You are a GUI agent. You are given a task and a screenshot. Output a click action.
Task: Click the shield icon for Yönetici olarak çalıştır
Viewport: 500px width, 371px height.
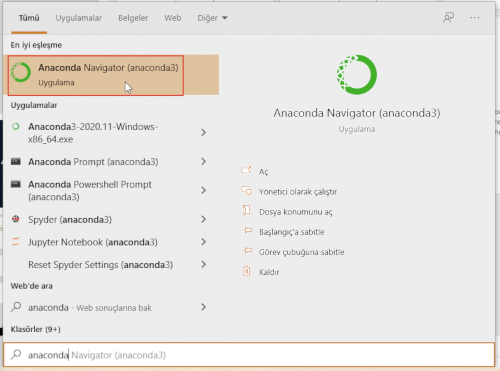tap(246, 191)
